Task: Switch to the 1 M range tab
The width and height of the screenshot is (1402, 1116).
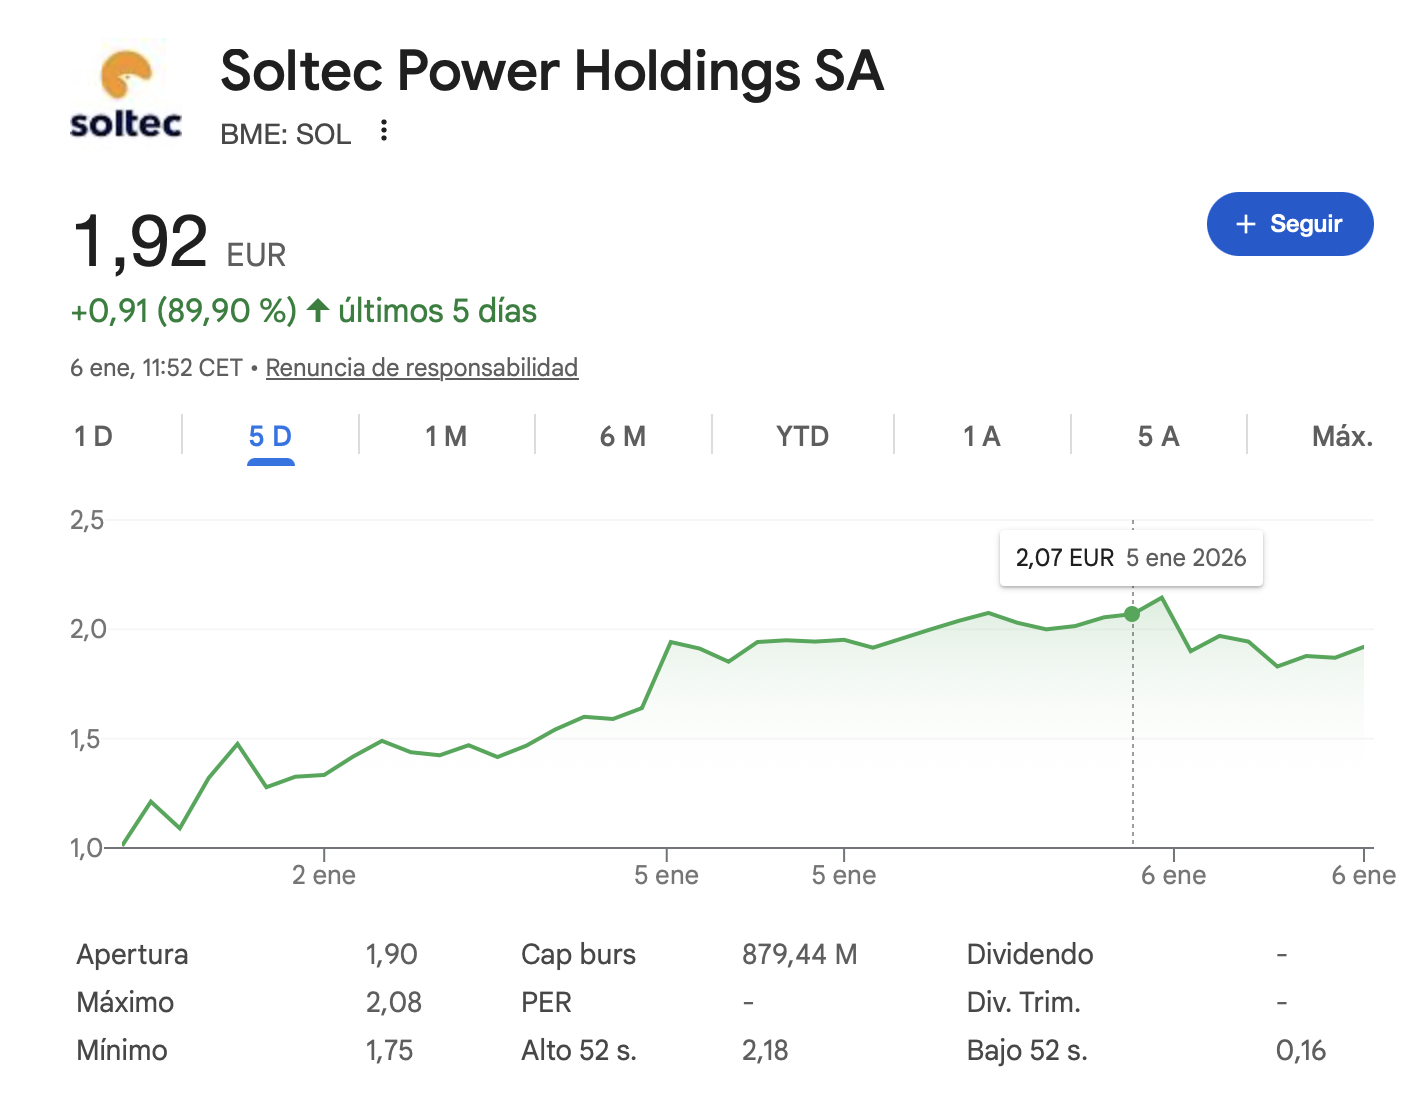Action: [x=446, y=437]
